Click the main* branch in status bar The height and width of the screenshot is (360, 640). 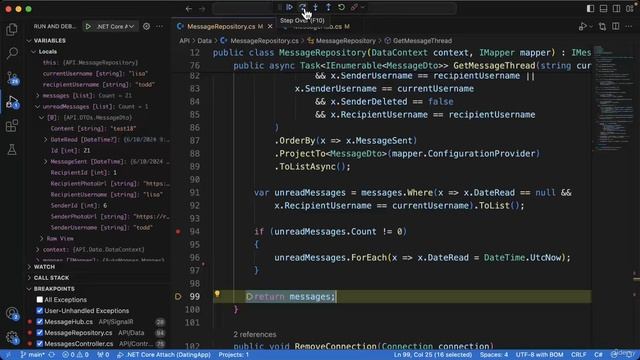(33, 355)
